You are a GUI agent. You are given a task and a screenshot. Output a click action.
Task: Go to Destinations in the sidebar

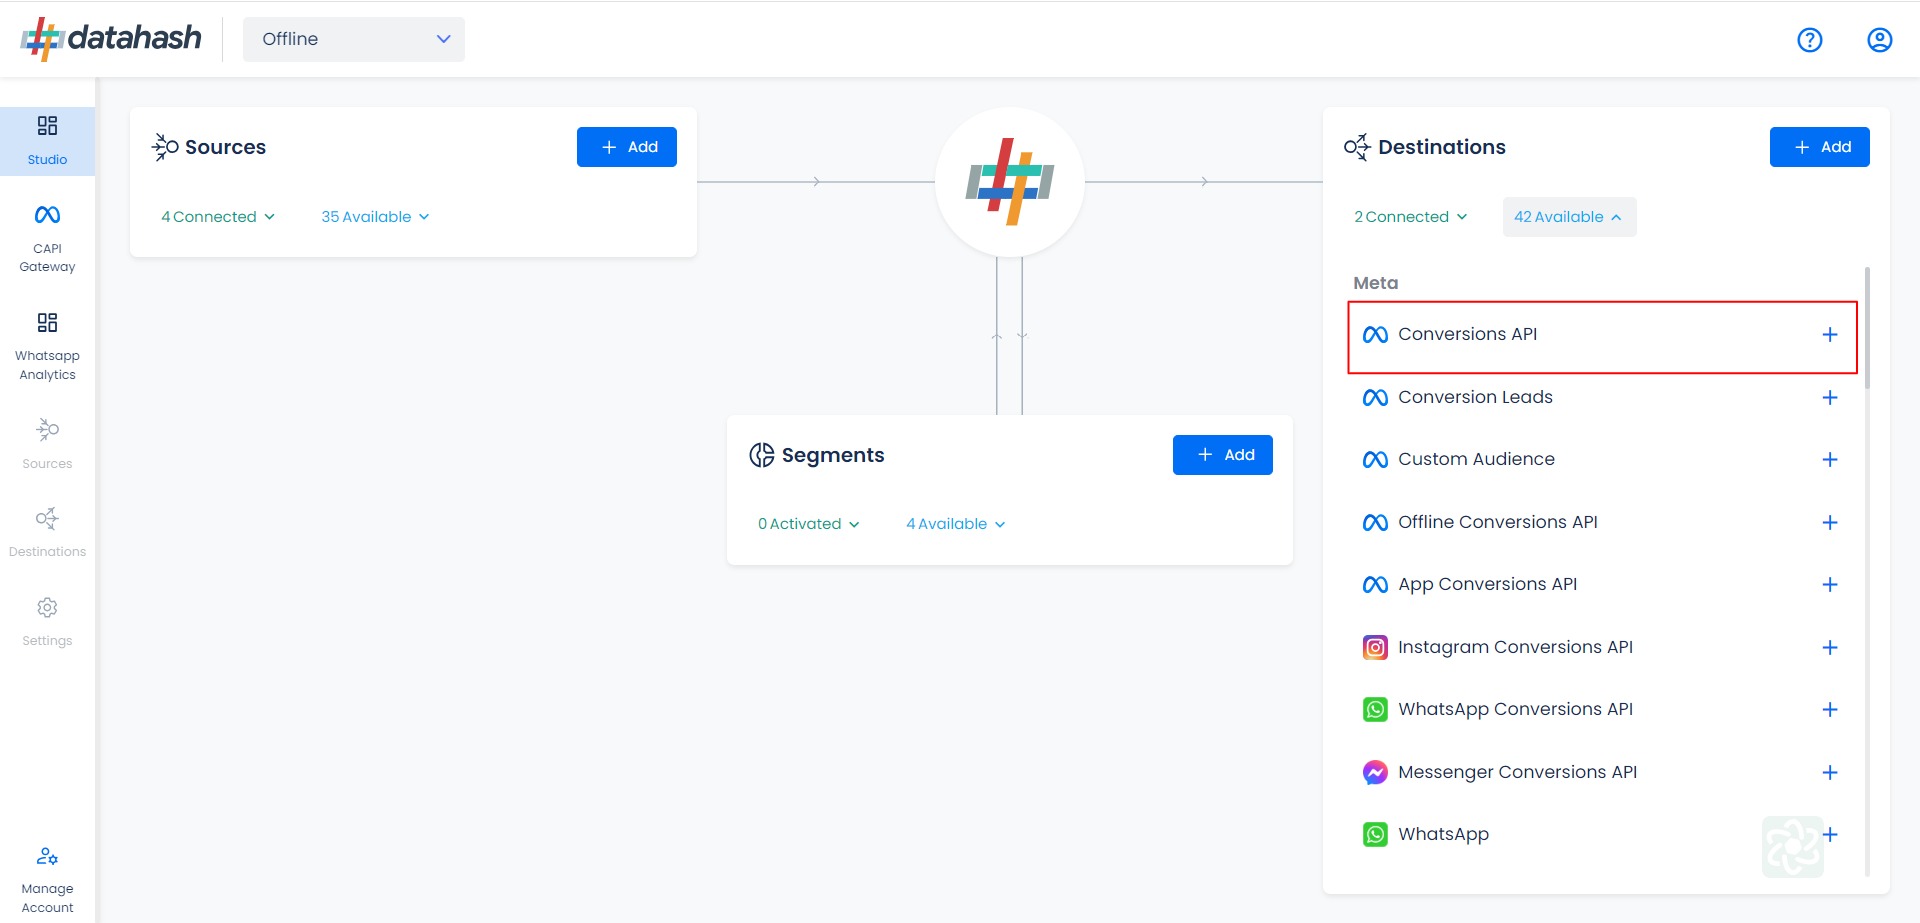(47, 532)
